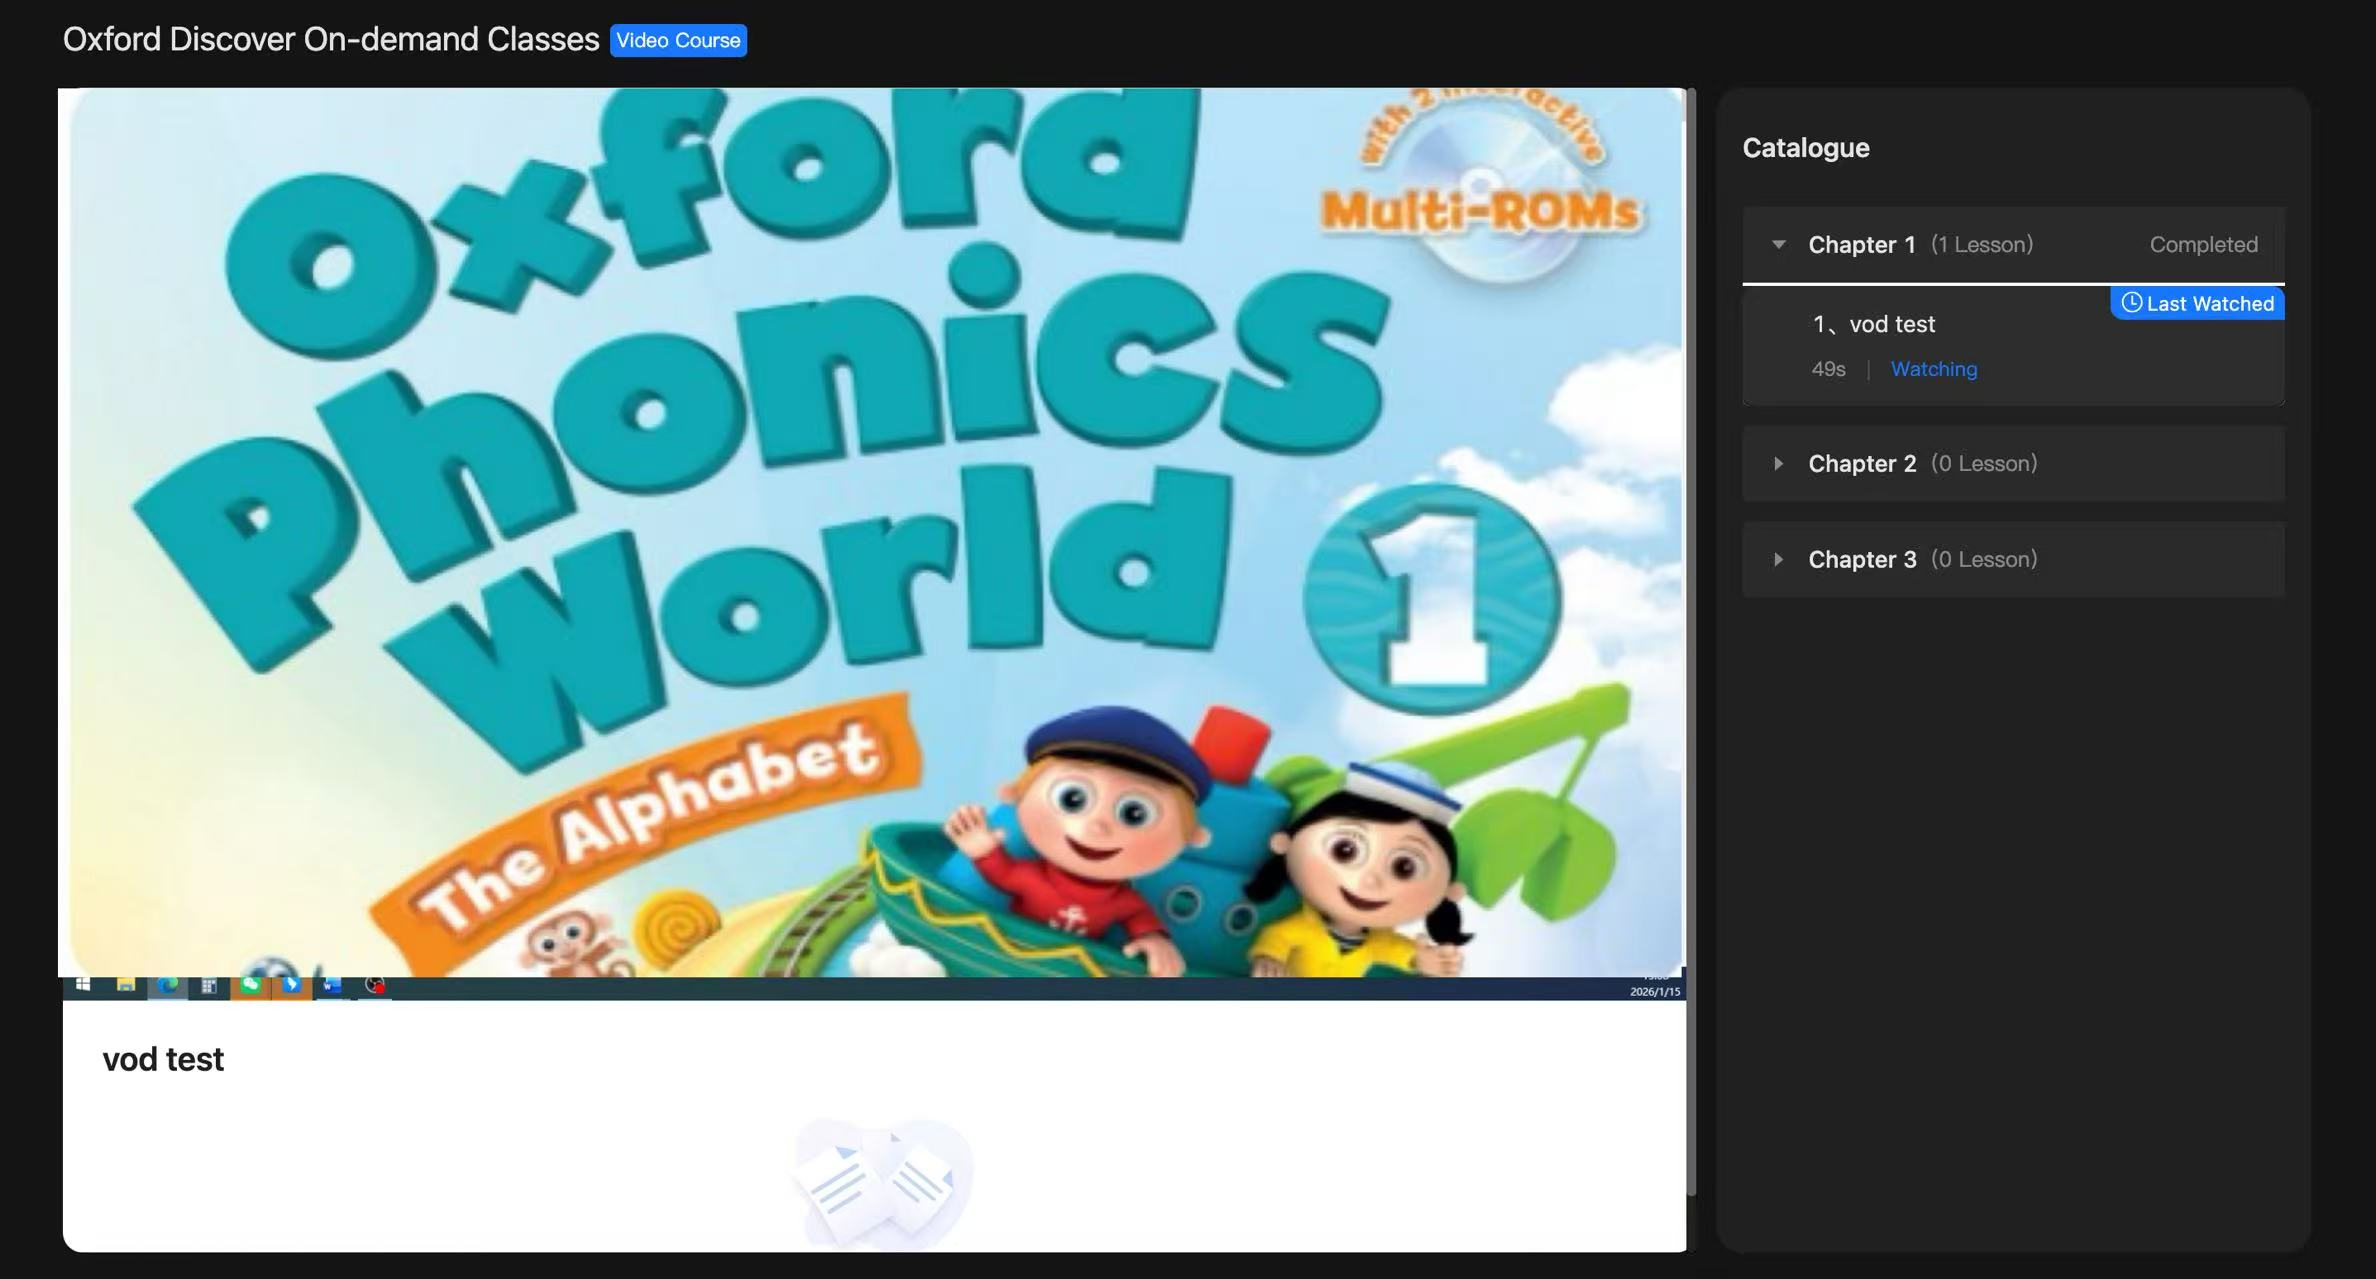
Task: Click the vertical scrollbar beside the video
Action: [1691, 640]
